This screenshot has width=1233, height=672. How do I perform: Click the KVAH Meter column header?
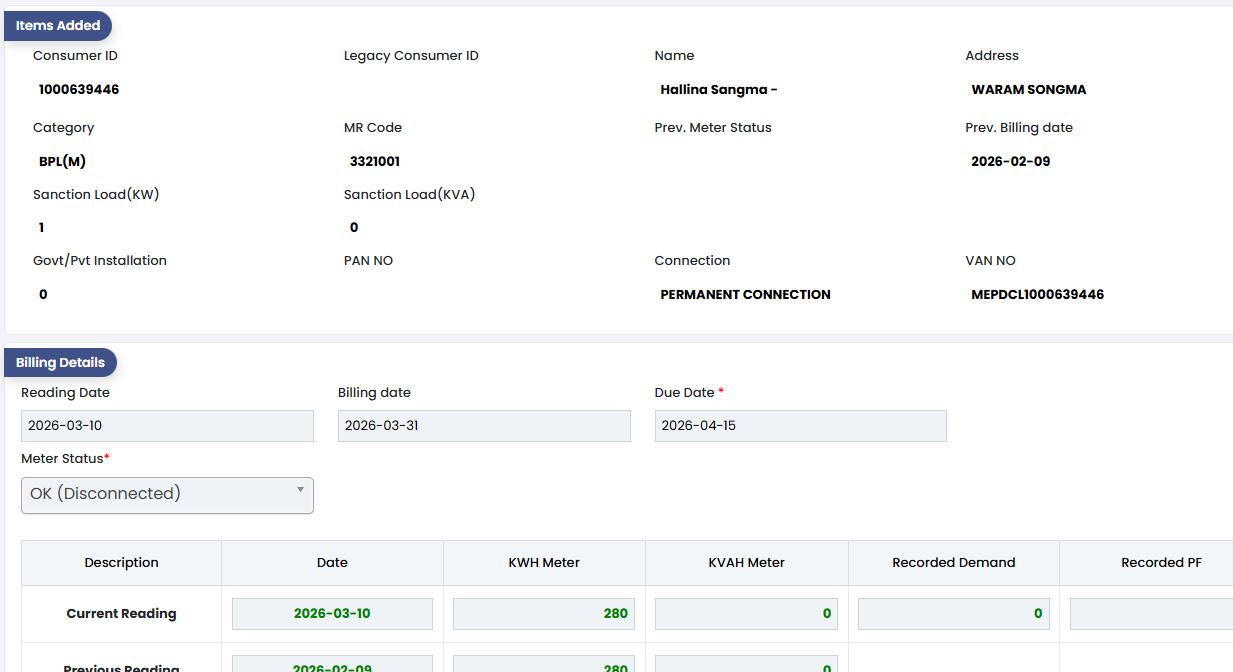(x=747, y=563)
